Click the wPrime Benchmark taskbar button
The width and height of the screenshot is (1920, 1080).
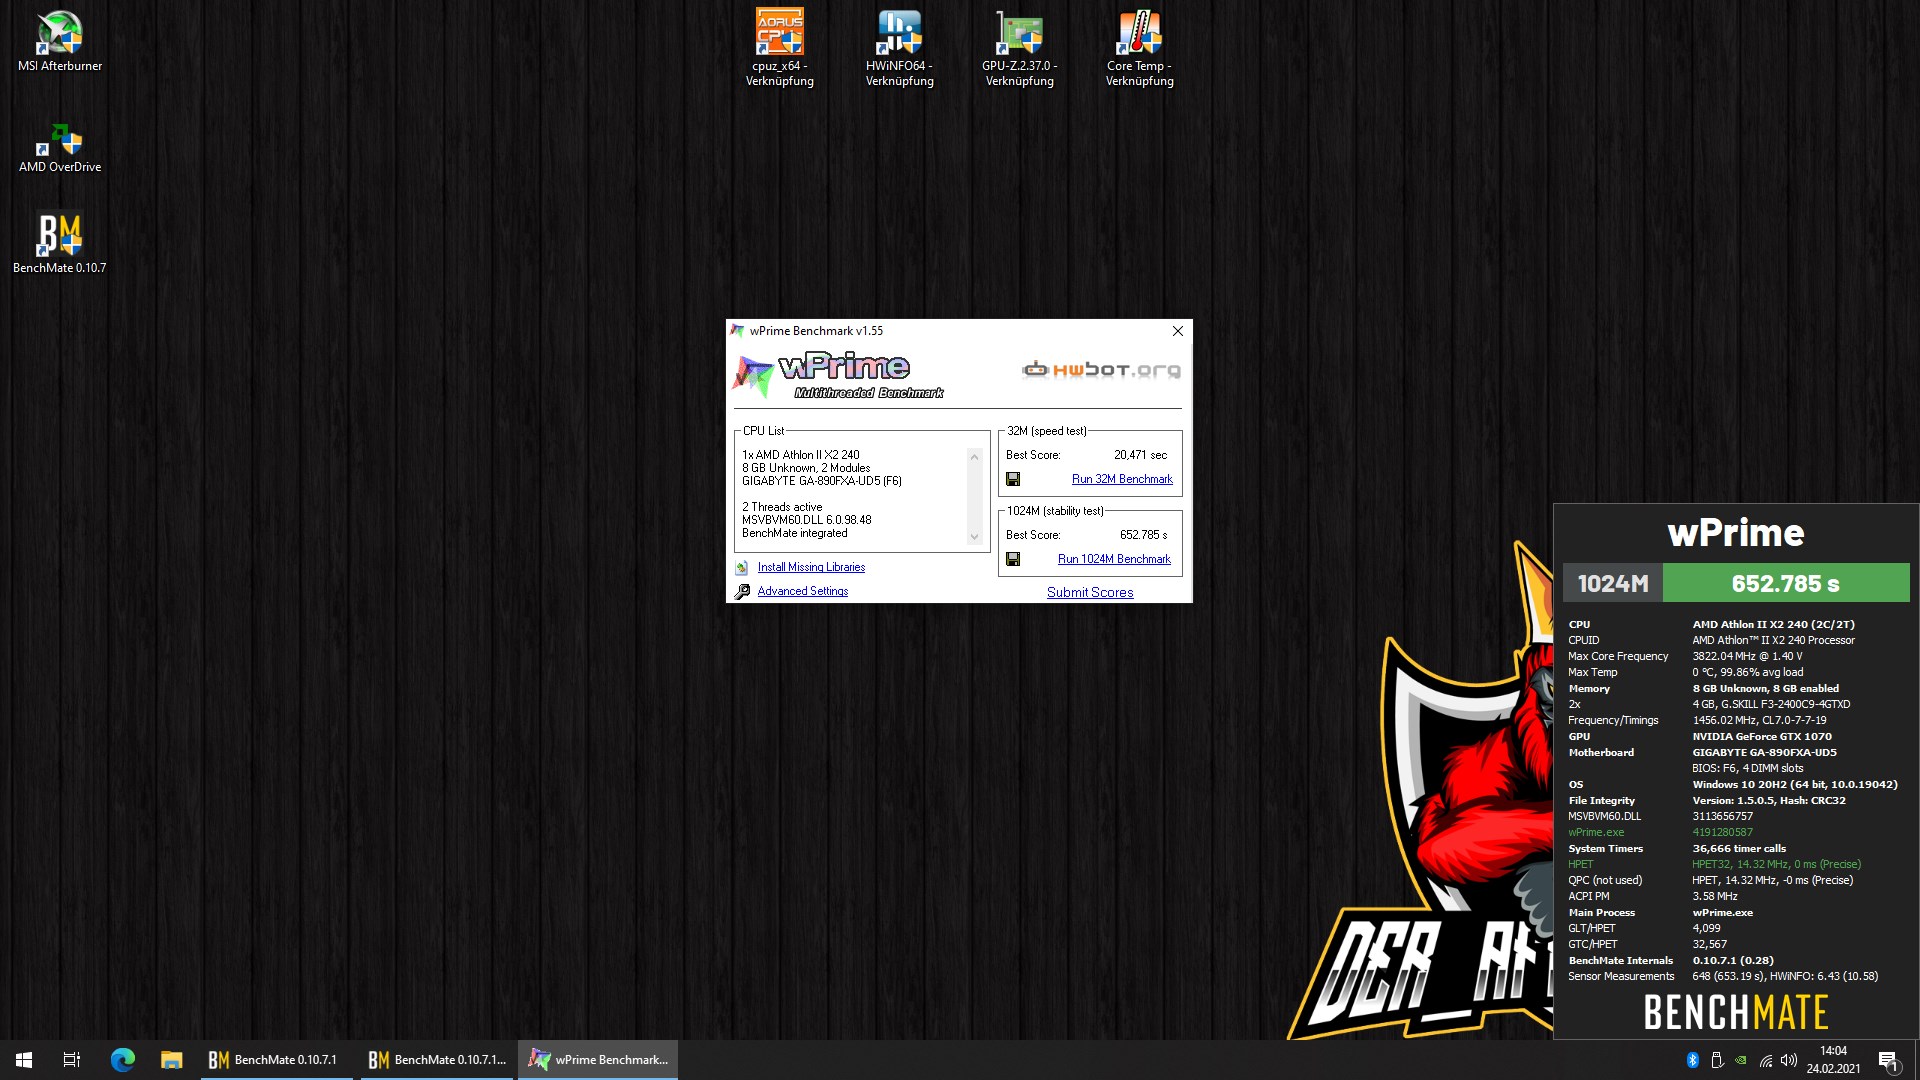click(598, 1060)
